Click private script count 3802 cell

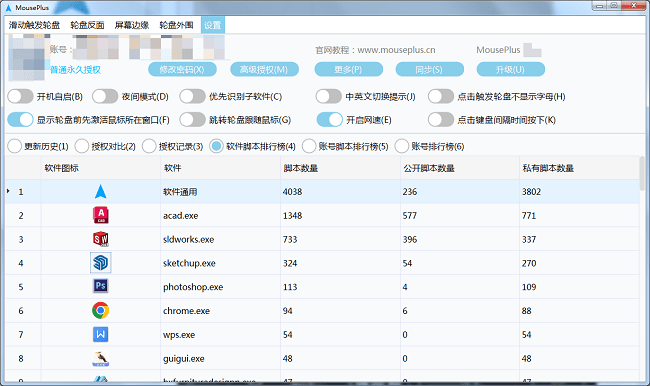pyautogui.click(x=579, y=192)
